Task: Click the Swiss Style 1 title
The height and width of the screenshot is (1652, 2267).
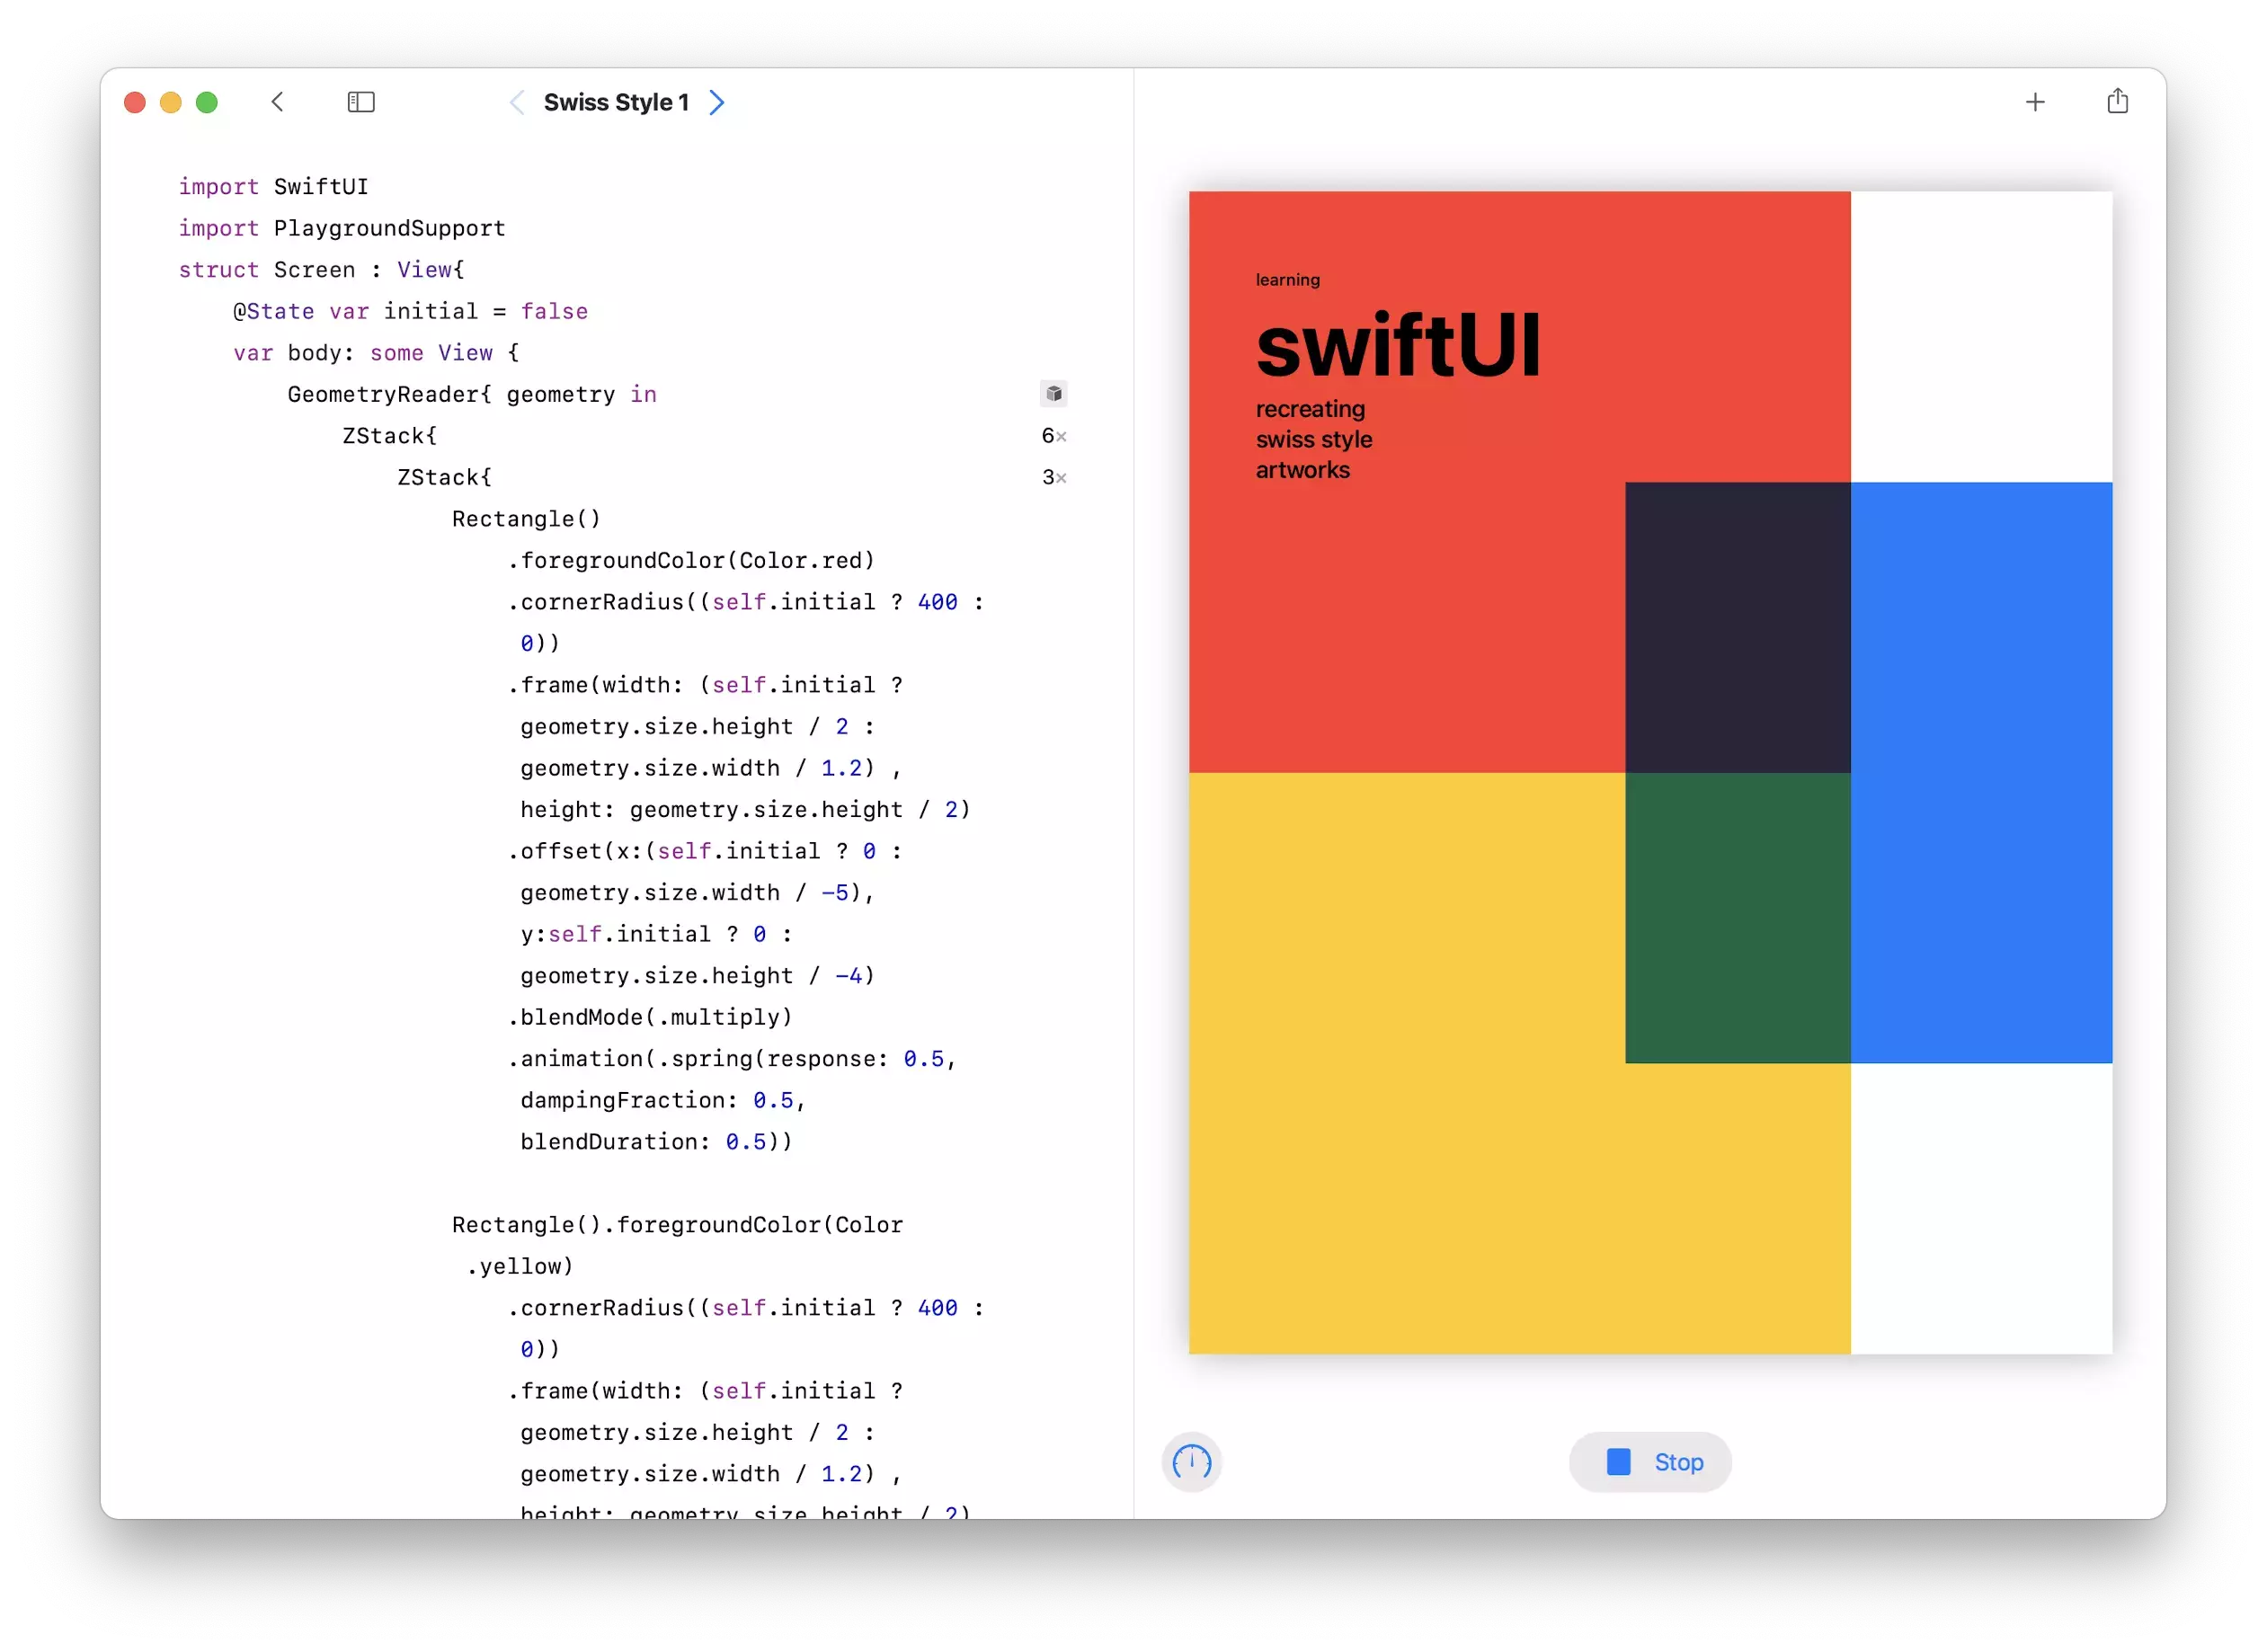Action: [616, 102]
